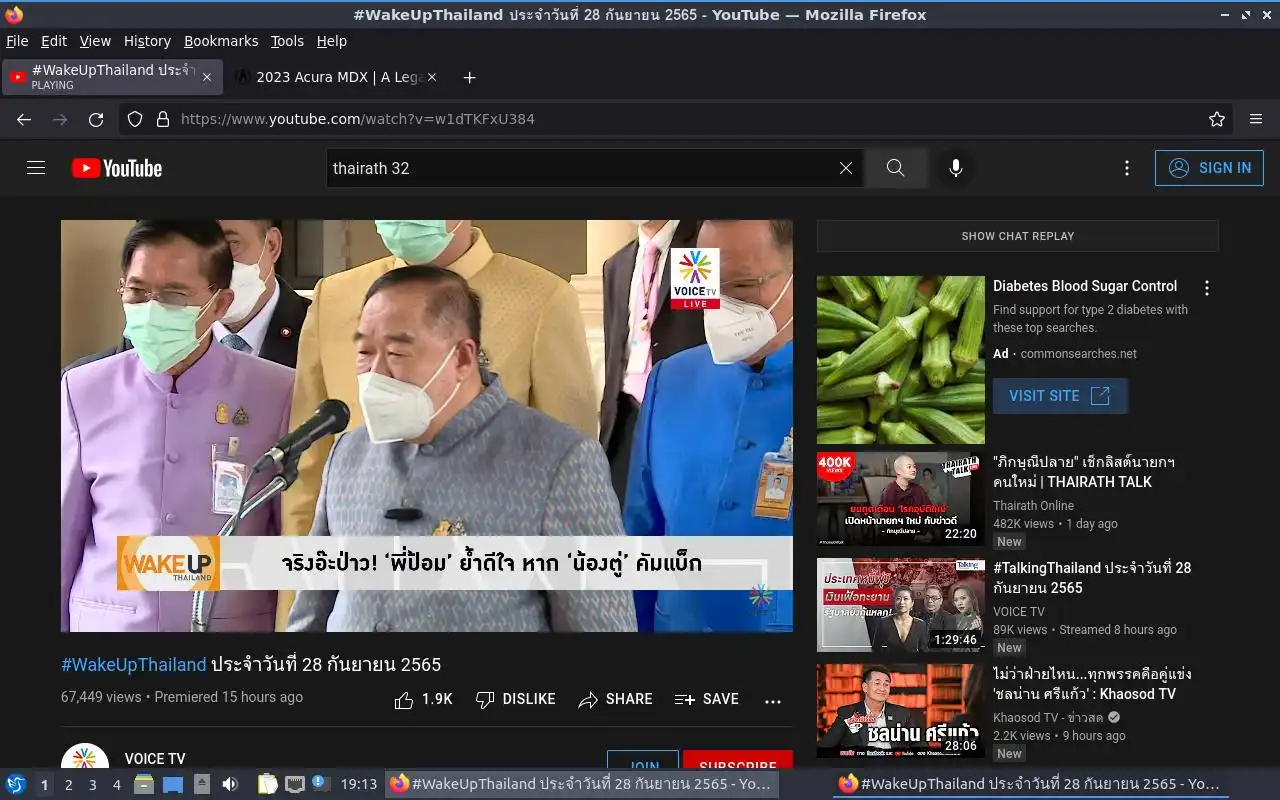Image resolution: width=1280 pixels, height=800 pixels.
Task: Switch to workspace 3
Action: (93, 785)
